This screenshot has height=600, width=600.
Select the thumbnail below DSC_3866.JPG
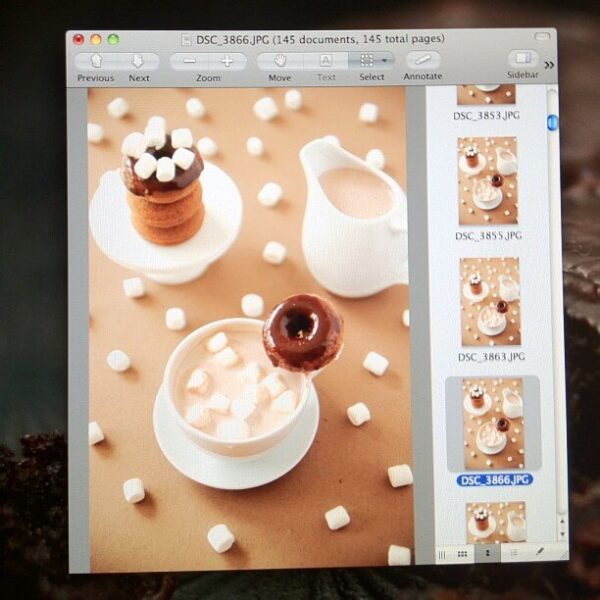tap(496, 521)
